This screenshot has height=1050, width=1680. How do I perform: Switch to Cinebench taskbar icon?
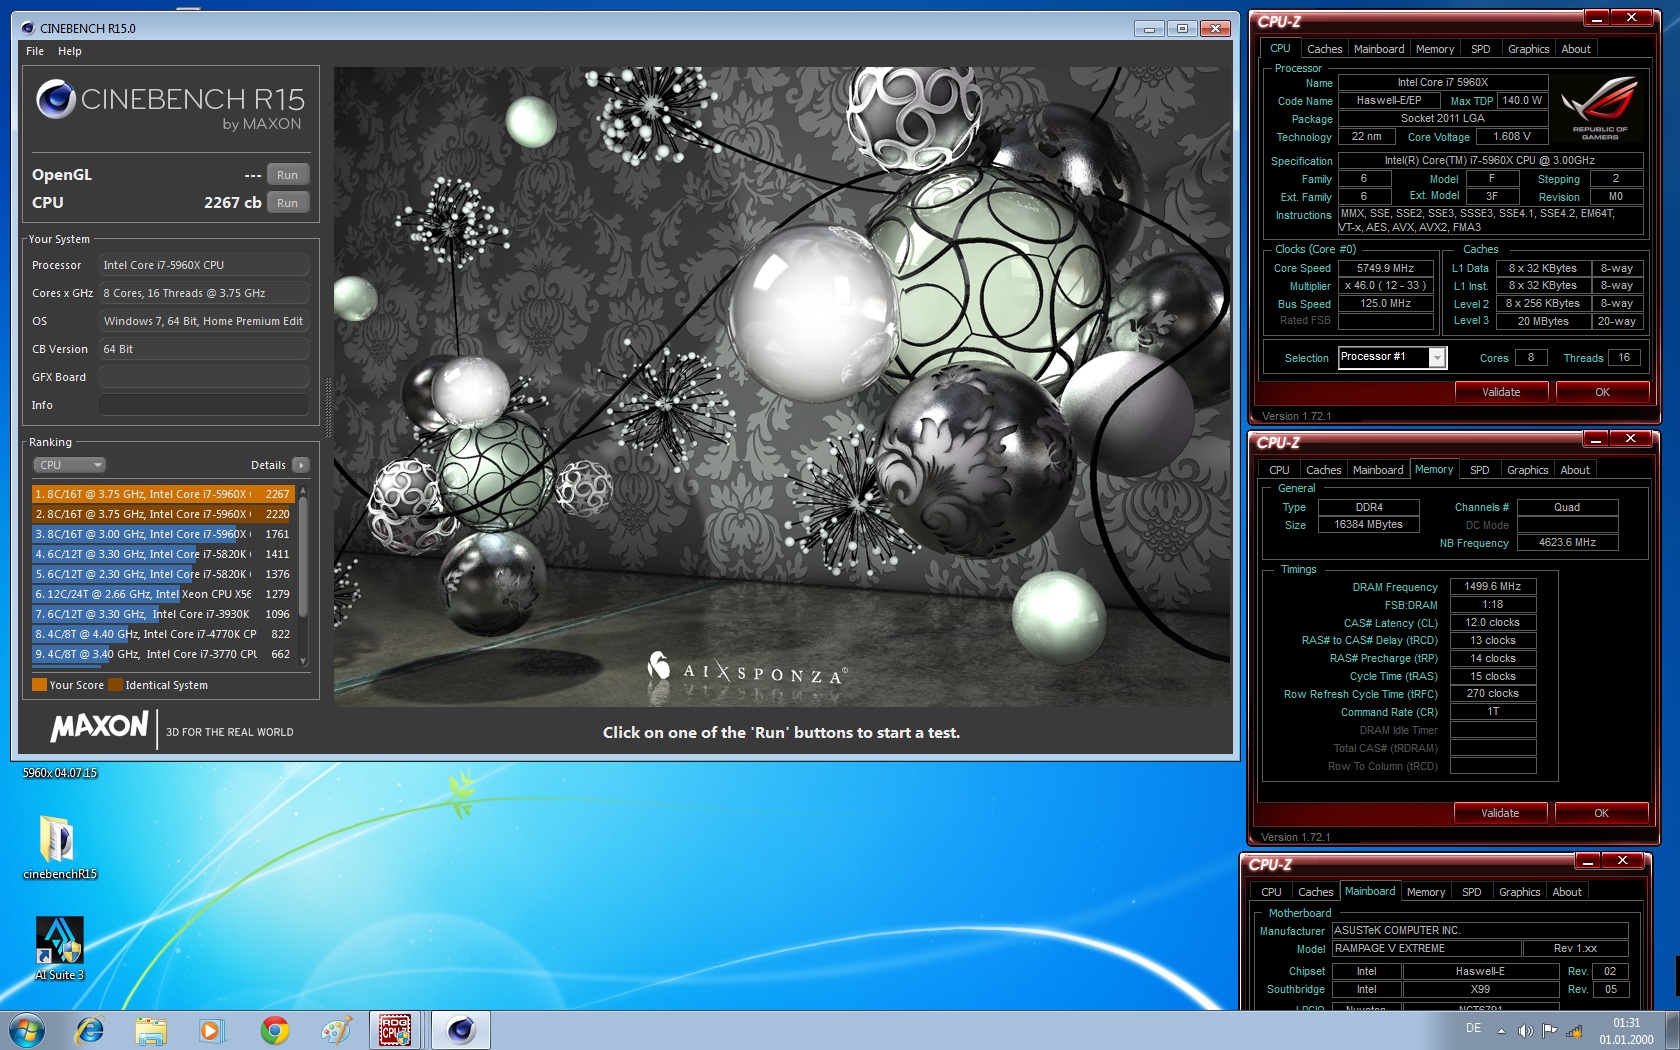(460, 1030)
